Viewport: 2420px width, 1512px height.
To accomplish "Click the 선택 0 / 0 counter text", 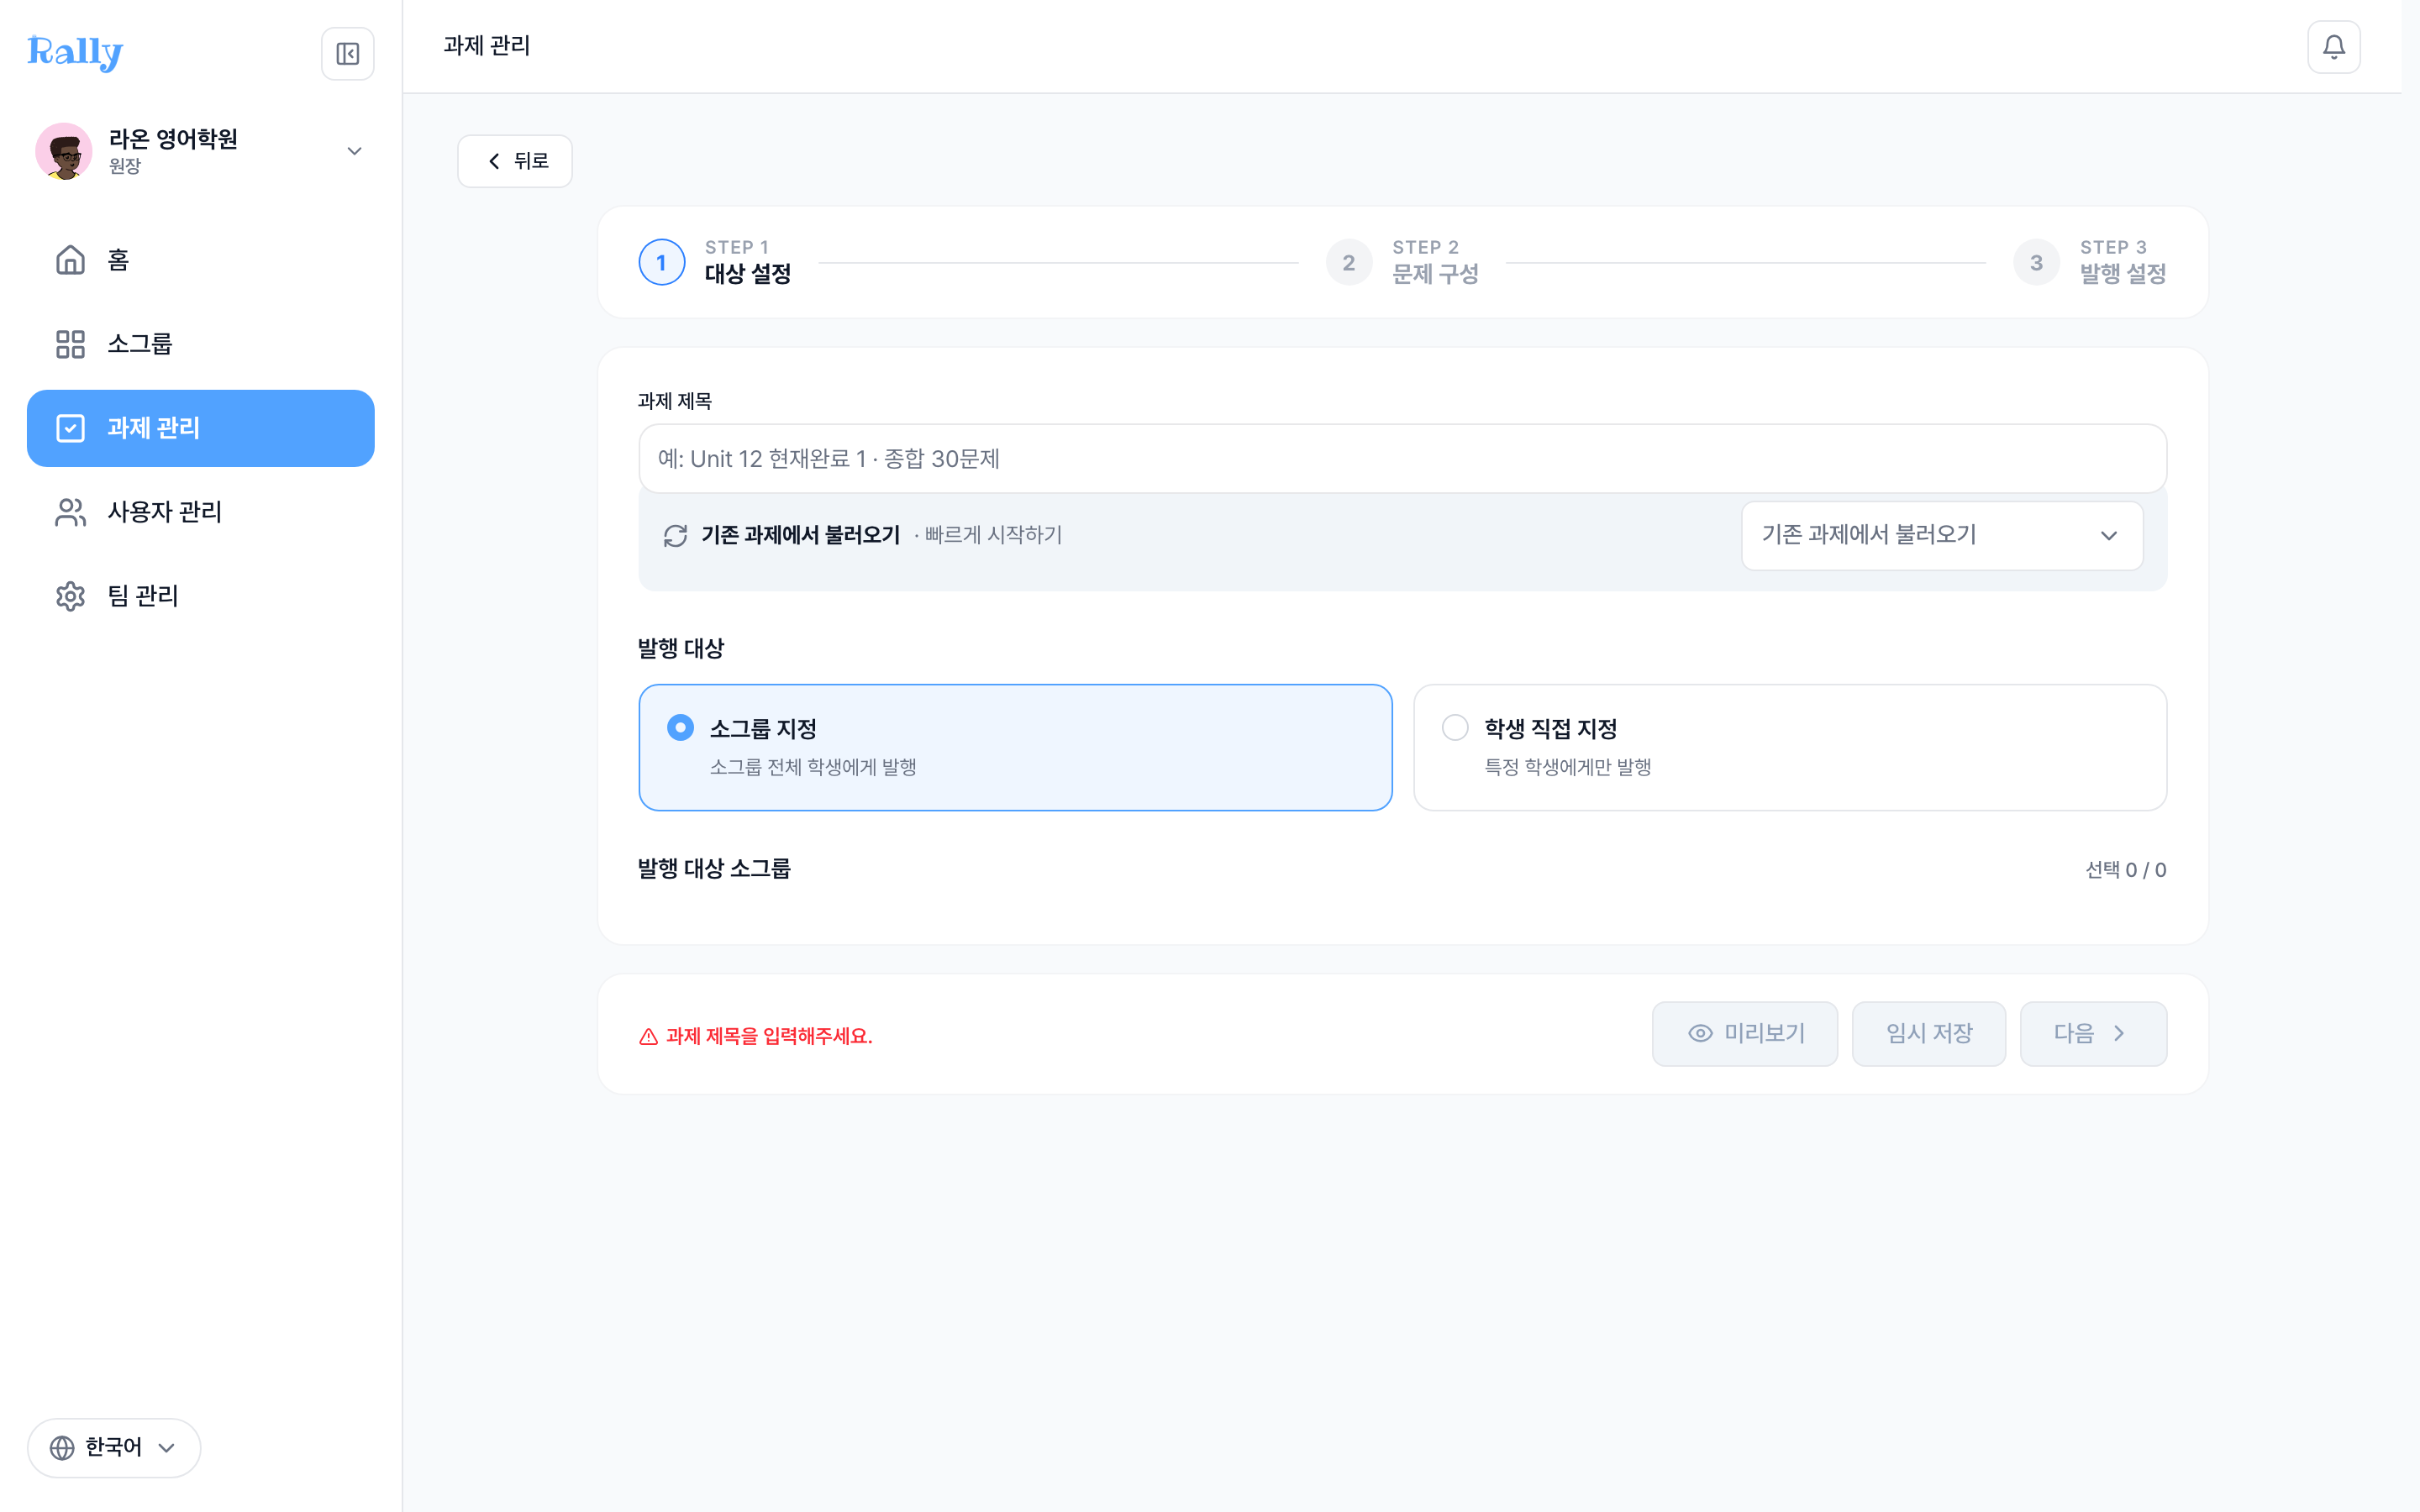I will (x=2125, y=870).
